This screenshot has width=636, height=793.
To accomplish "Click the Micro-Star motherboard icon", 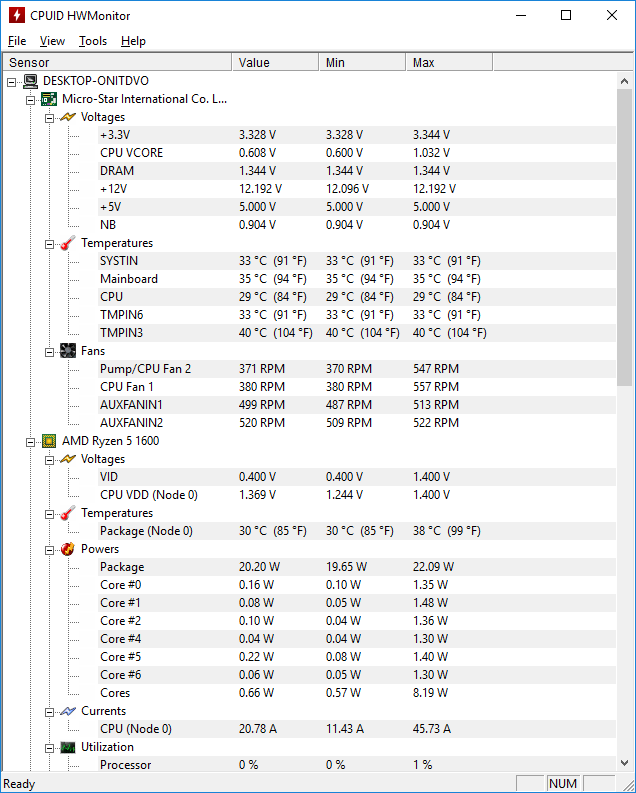I will click(x=49, y=99).
